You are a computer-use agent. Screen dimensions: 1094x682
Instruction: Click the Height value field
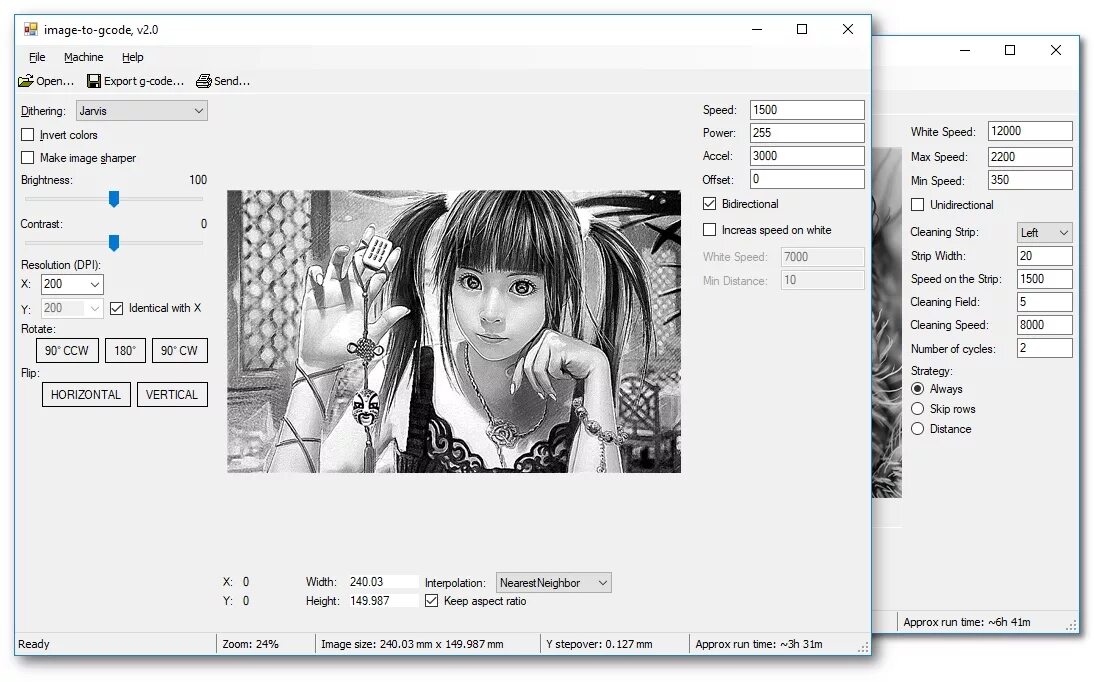383,600
